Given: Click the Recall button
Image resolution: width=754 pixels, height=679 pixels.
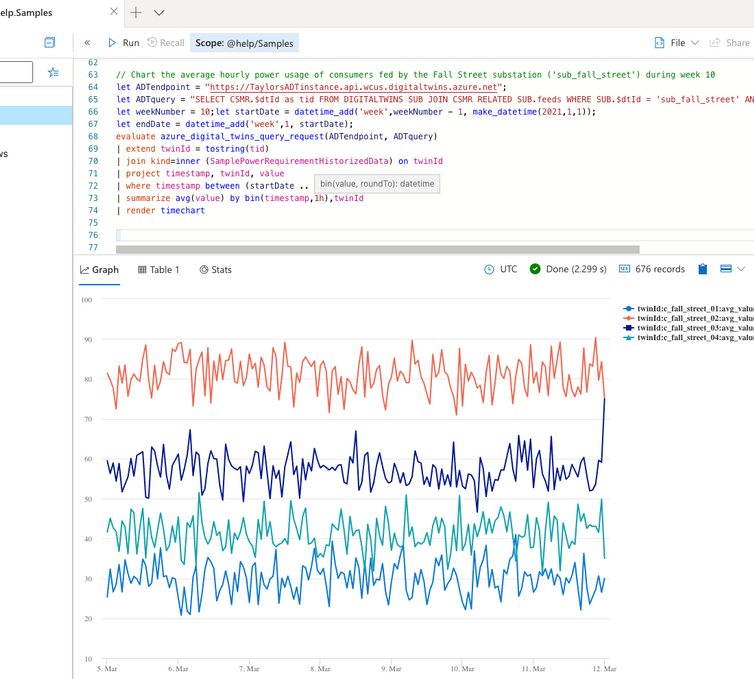Looking at the screenshot, I should pos(166,43).
